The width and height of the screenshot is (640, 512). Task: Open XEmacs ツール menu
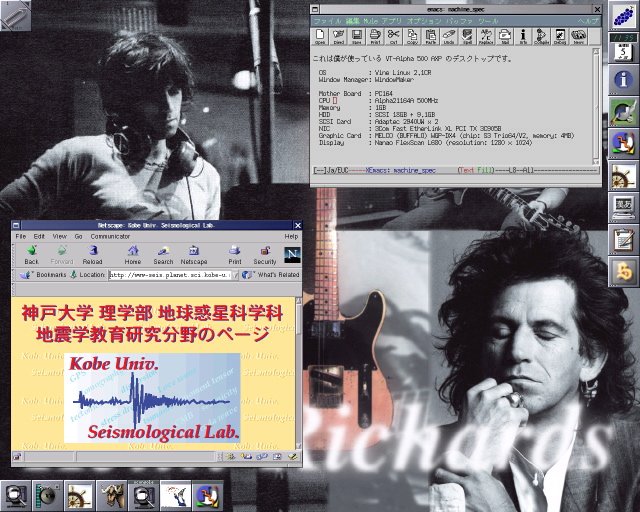(x=488, y=21)
